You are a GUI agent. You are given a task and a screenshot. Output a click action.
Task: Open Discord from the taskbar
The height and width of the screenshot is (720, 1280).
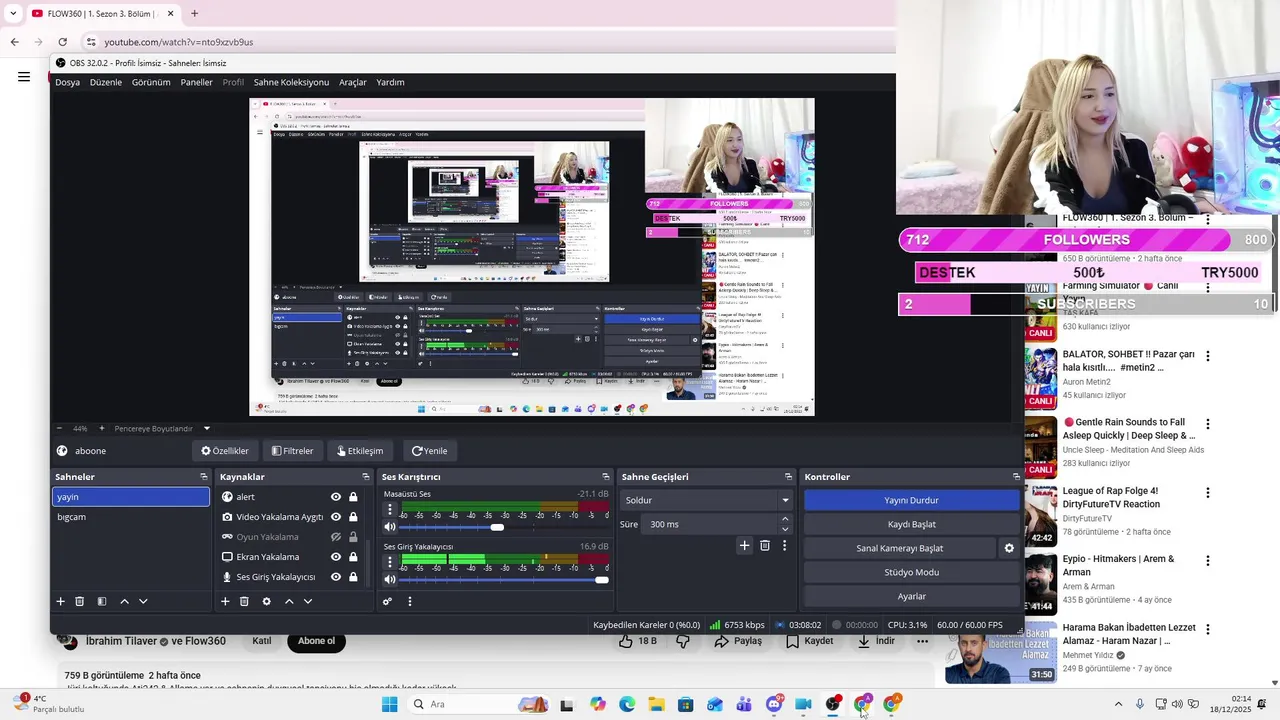(x=773, y=704)
